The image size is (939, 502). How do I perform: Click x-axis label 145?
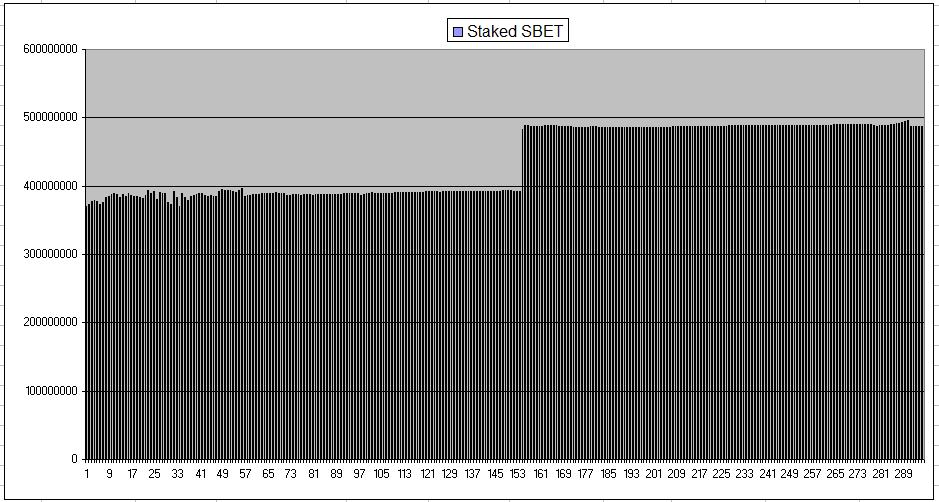point(495,474)
